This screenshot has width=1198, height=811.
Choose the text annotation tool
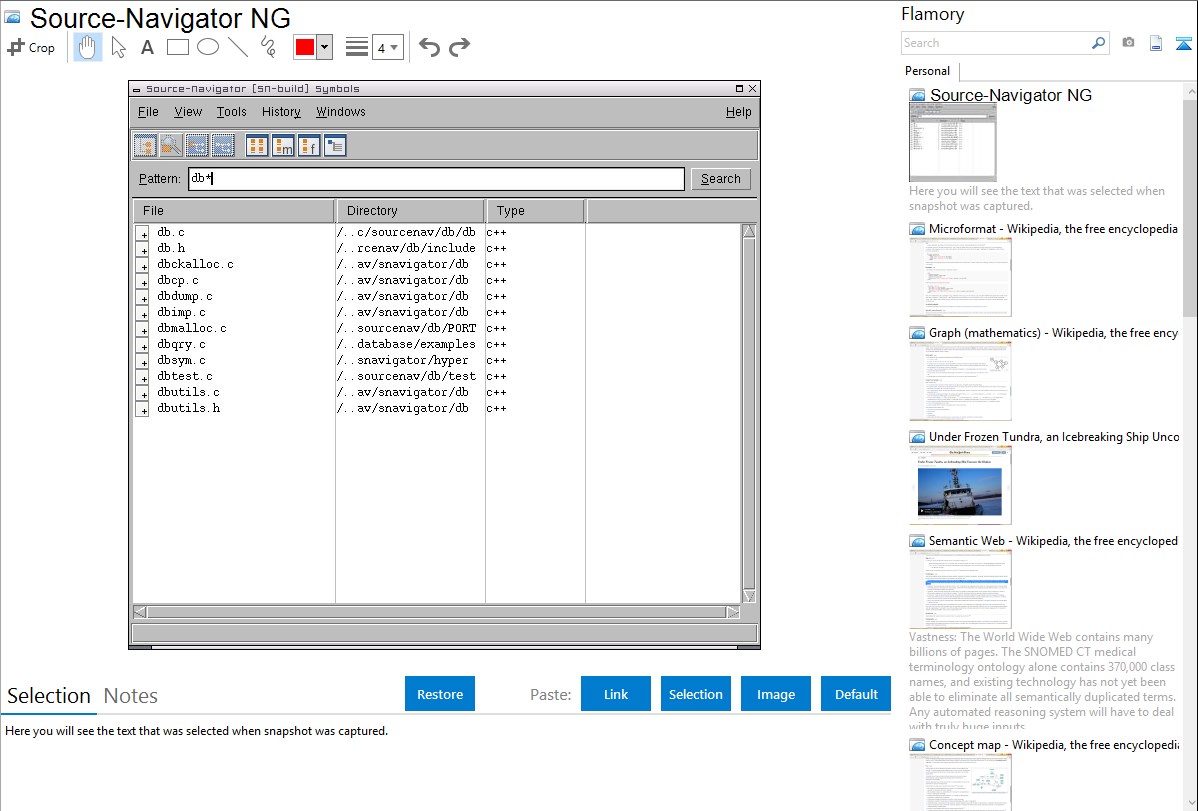point(147,47)
